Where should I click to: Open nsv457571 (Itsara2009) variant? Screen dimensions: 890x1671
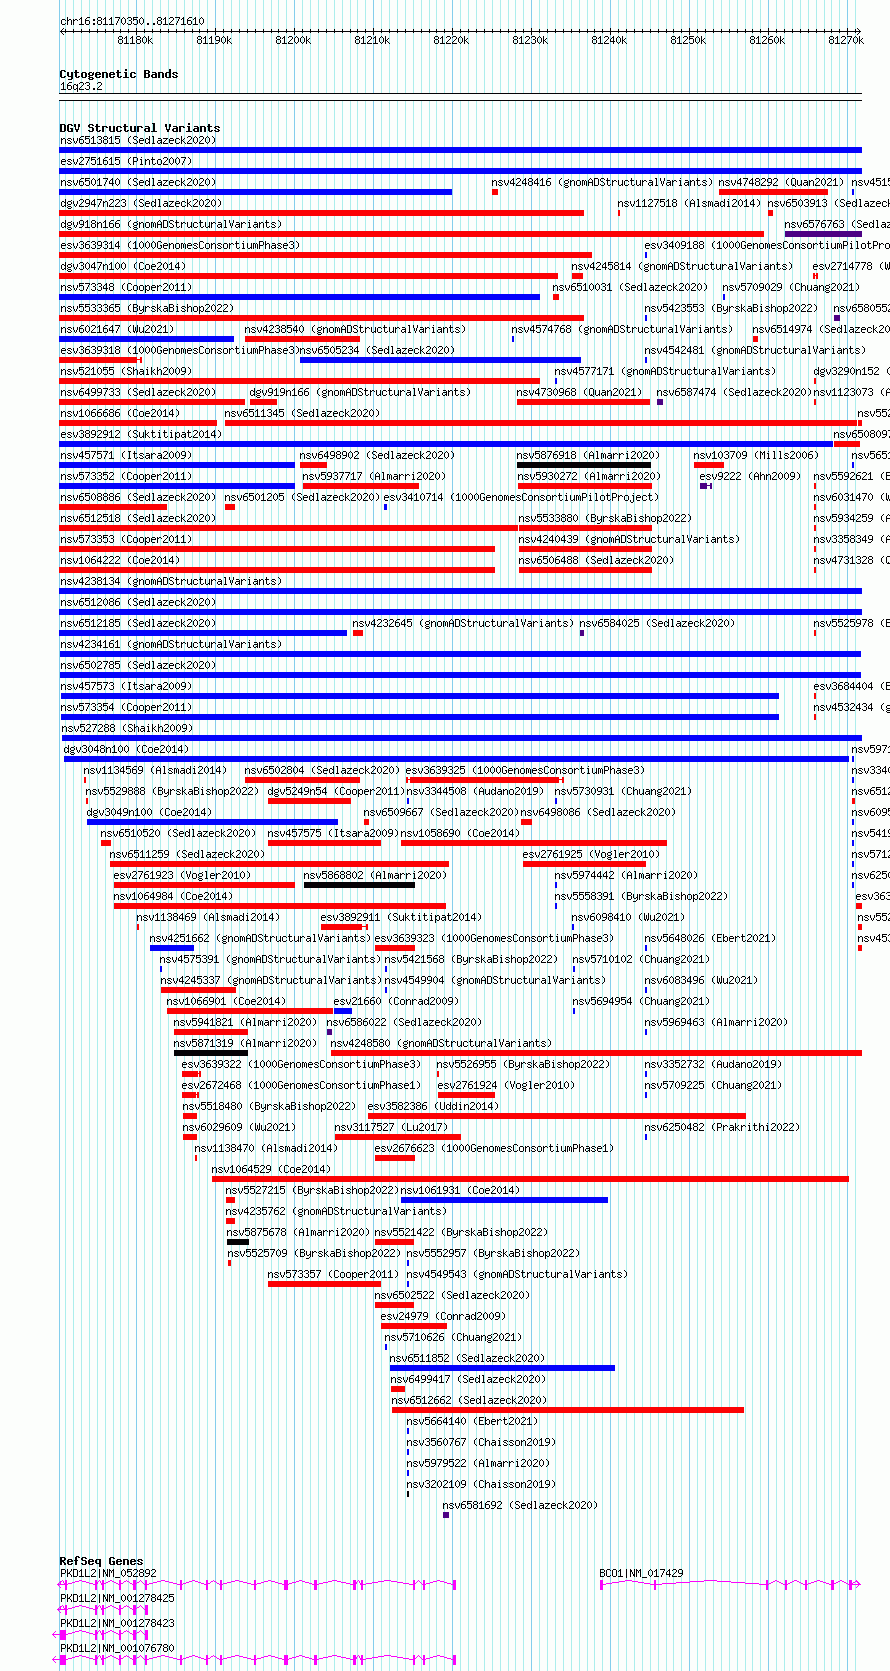click(x=125, y=456)
